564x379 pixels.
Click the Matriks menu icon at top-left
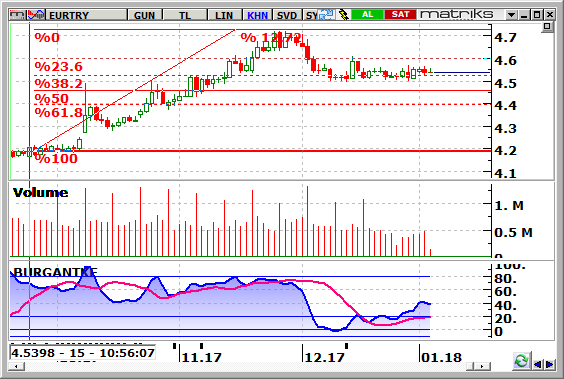click(x=18, y=15)
